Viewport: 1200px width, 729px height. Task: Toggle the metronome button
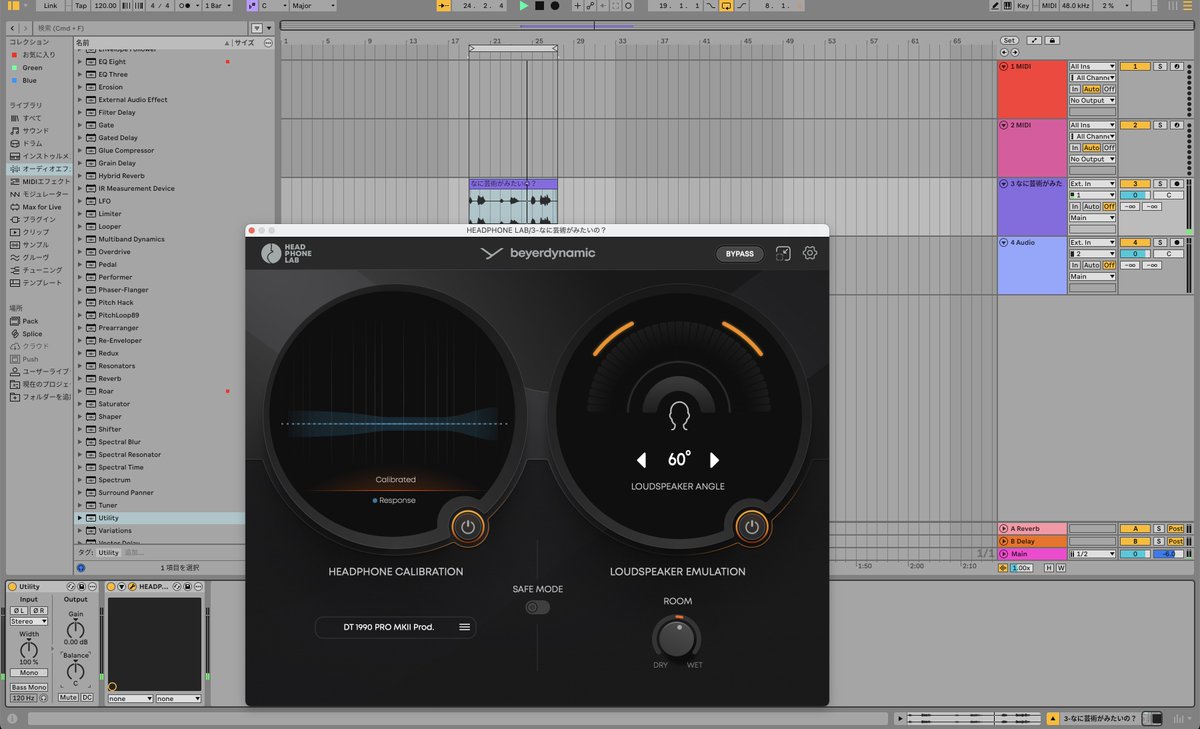pyautogui.click(x=186, y=6)
